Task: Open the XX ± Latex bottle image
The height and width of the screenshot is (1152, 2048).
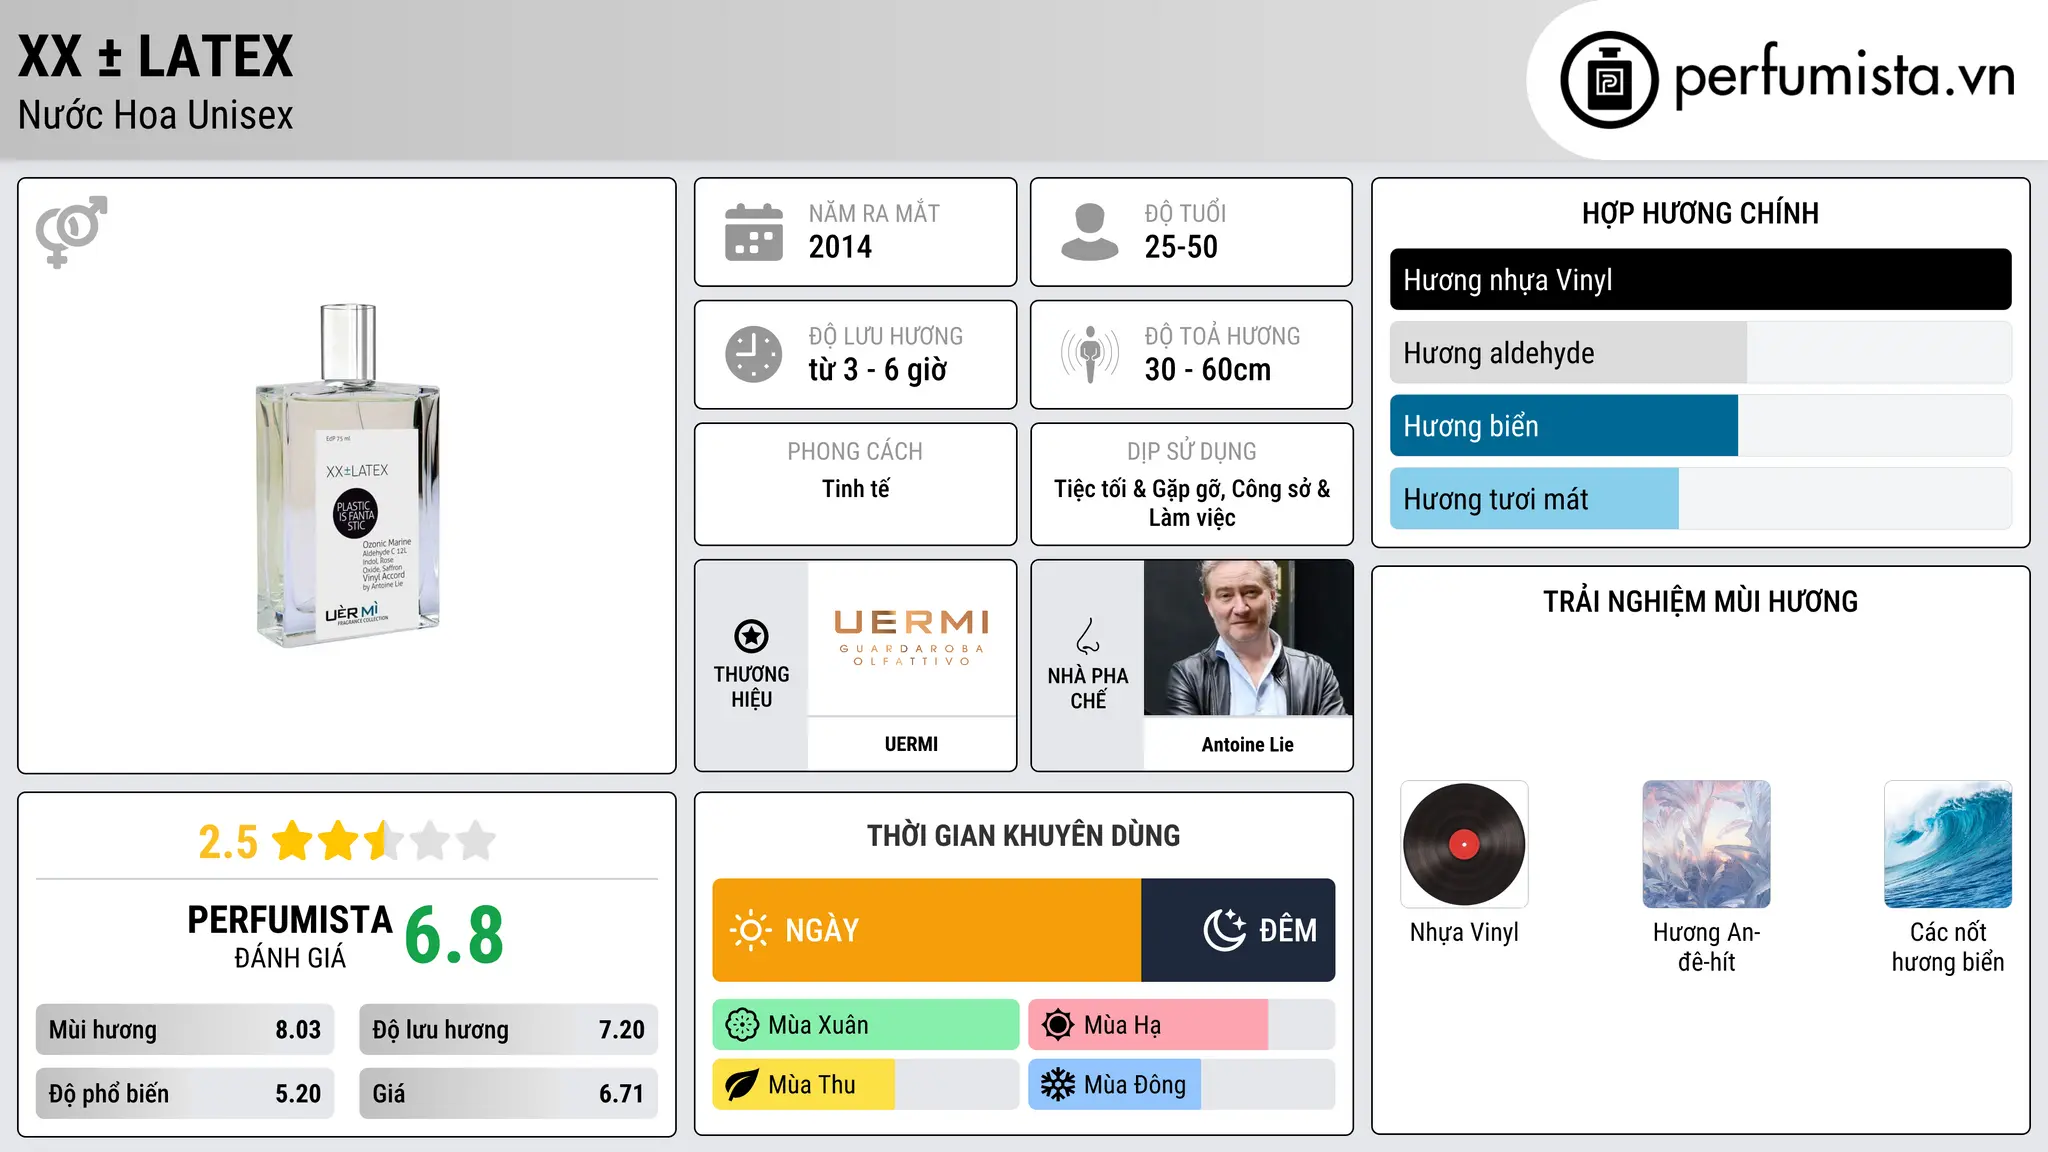Action: click(348, 476)
